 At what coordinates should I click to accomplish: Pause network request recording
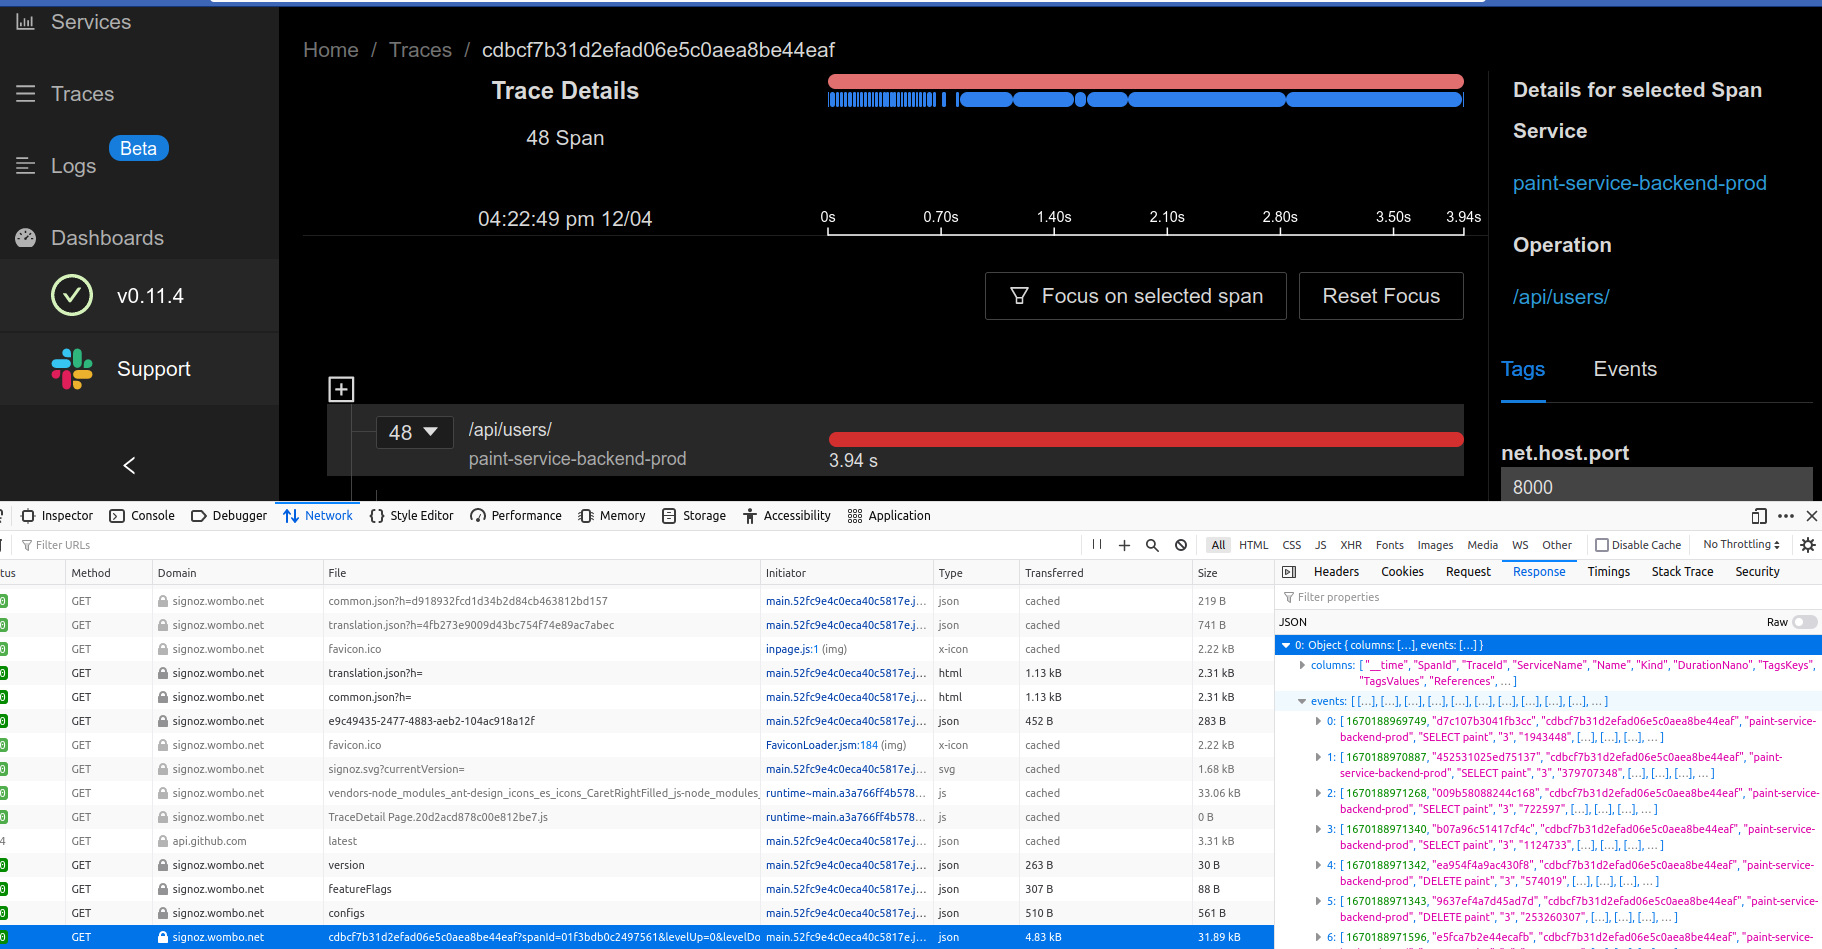click(x=1096, y=544)
